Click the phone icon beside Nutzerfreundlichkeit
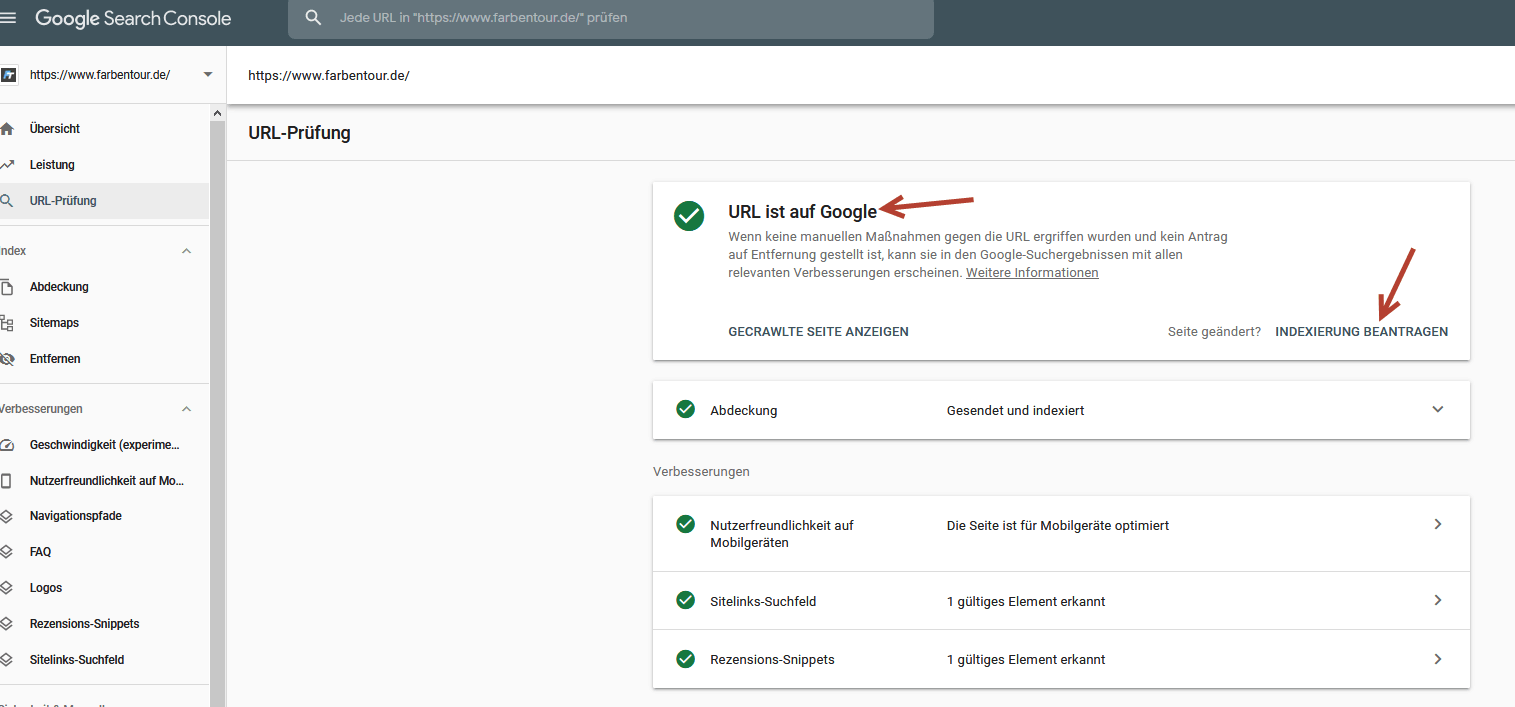Viewport: 1515px width, 707px height. (x=7, y=481)
